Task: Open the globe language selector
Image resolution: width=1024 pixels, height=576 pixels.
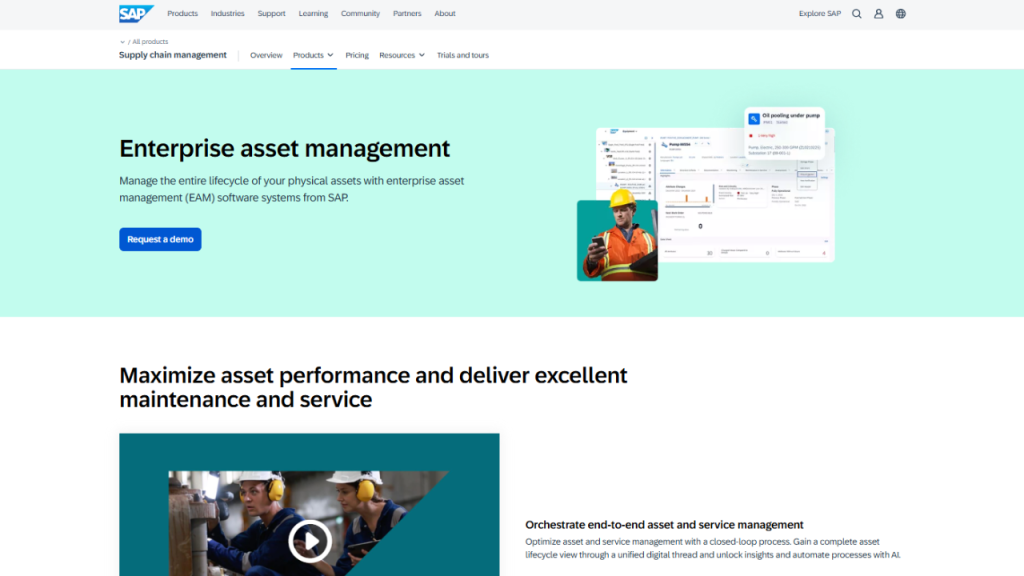Action: [900, 14]
